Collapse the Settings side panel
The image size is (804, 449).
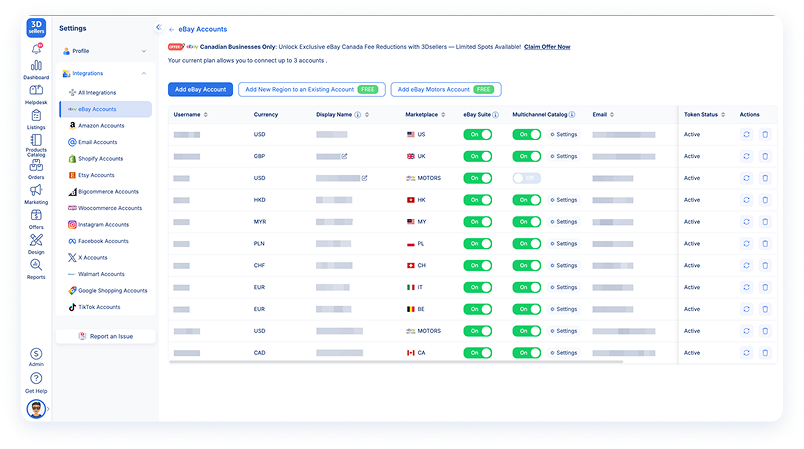(x=158, y=27)
